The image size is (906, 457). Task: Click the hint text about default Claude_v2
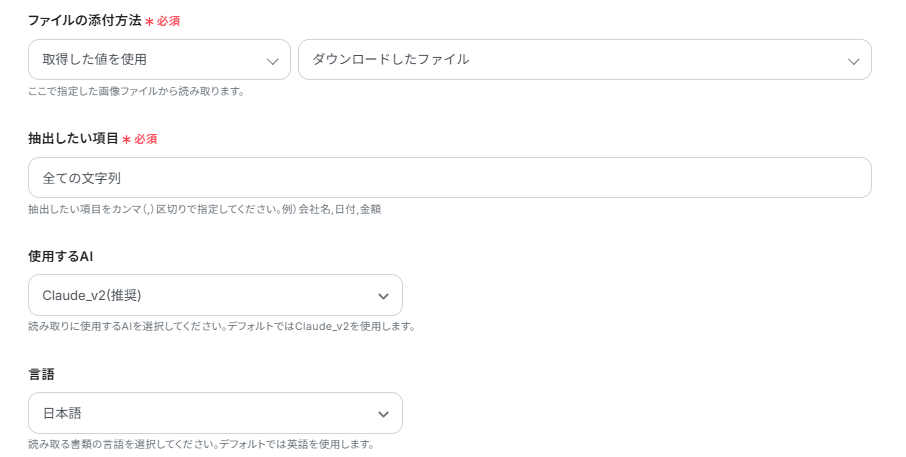coord(221,327)
